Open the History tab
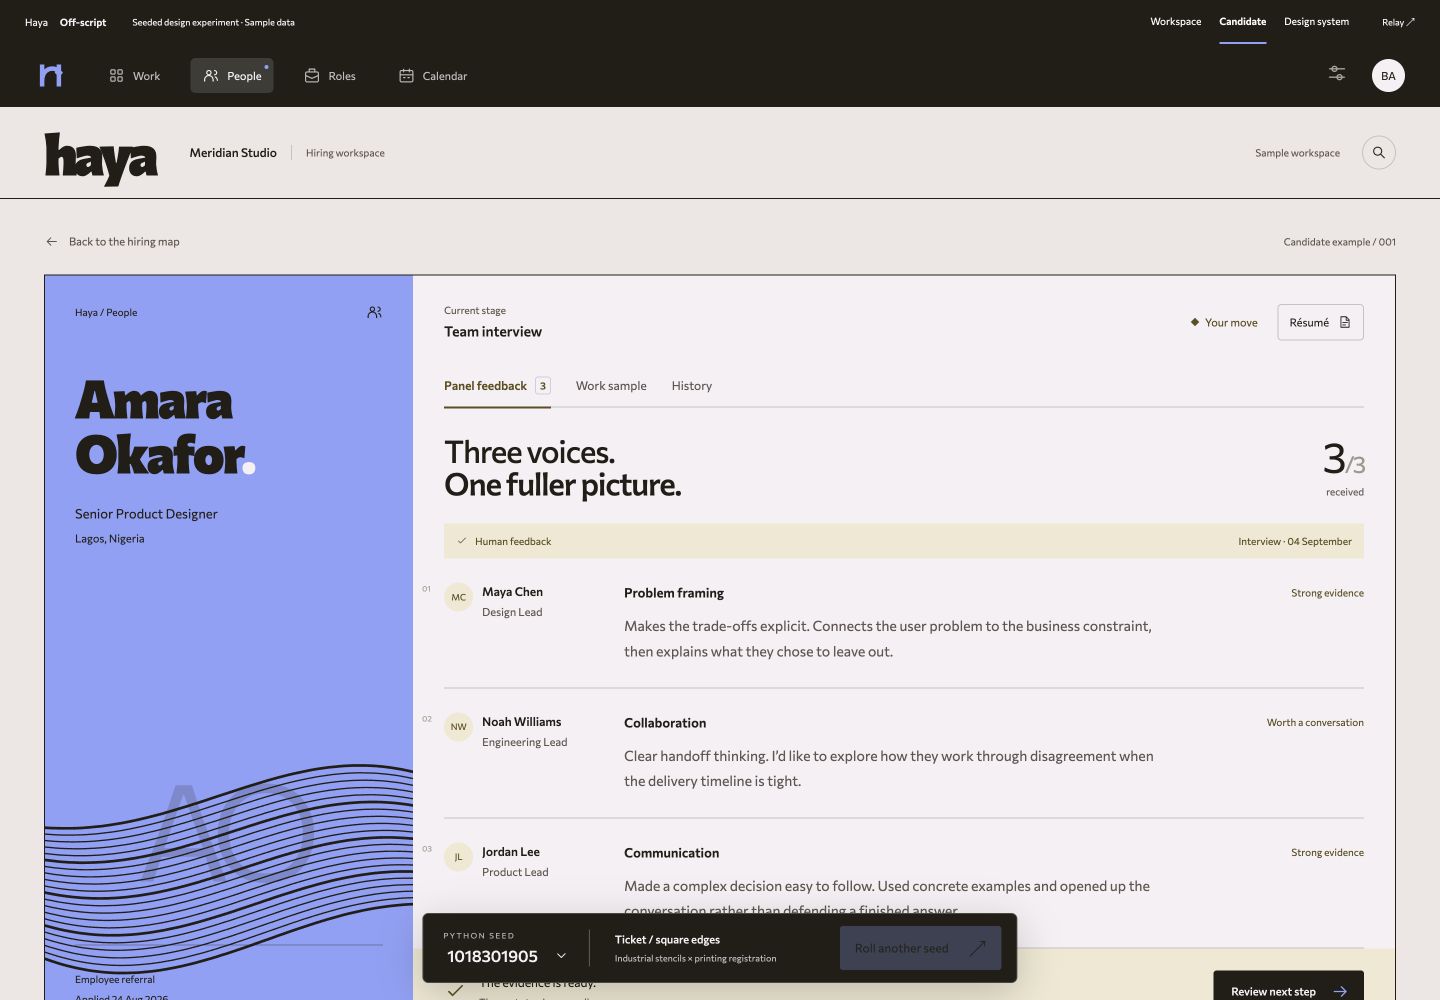 click(692, 386)
